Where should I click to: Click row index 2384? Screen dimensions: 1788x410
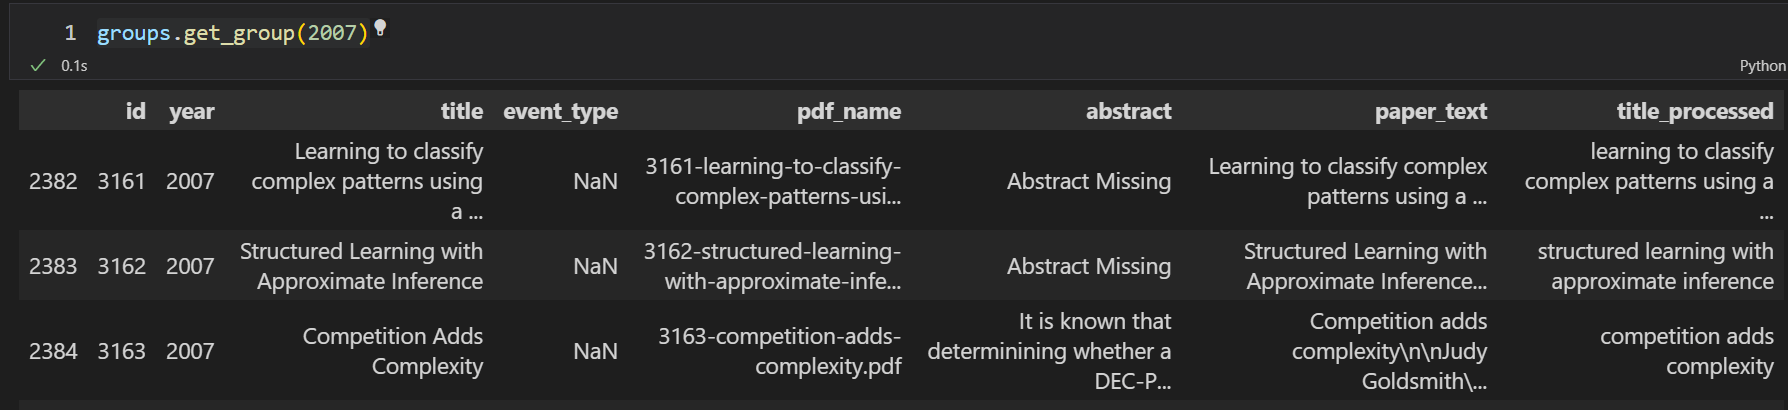53,351
